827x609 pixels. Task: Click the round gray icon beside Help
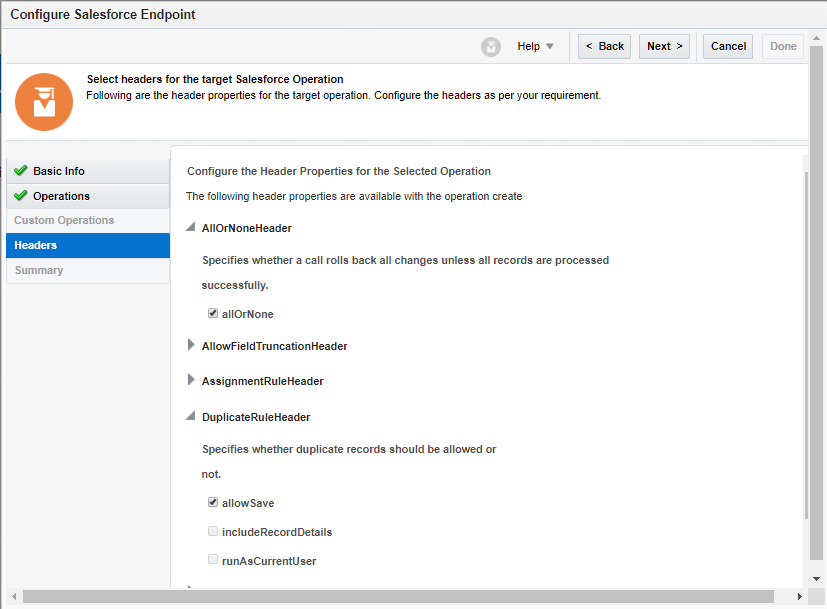click(491, 47)
